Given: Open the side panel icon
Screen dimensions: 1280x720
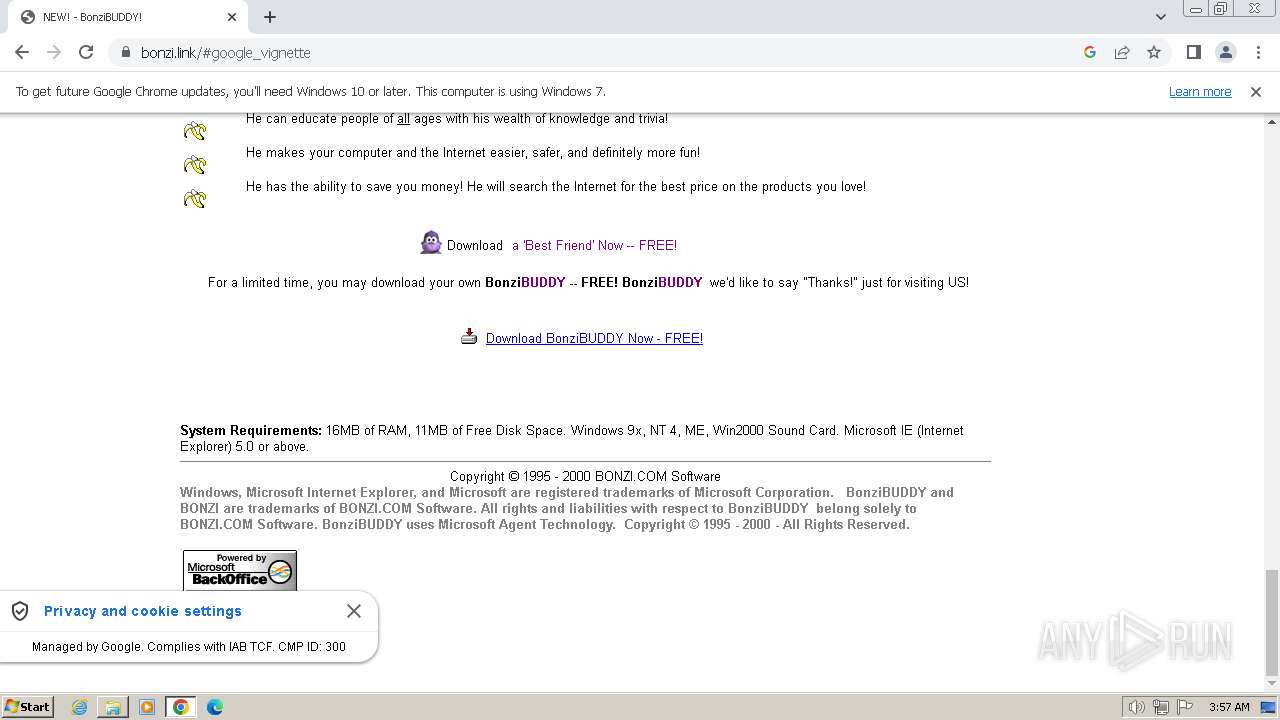Looking at the screenshot, I should 1193,52.
